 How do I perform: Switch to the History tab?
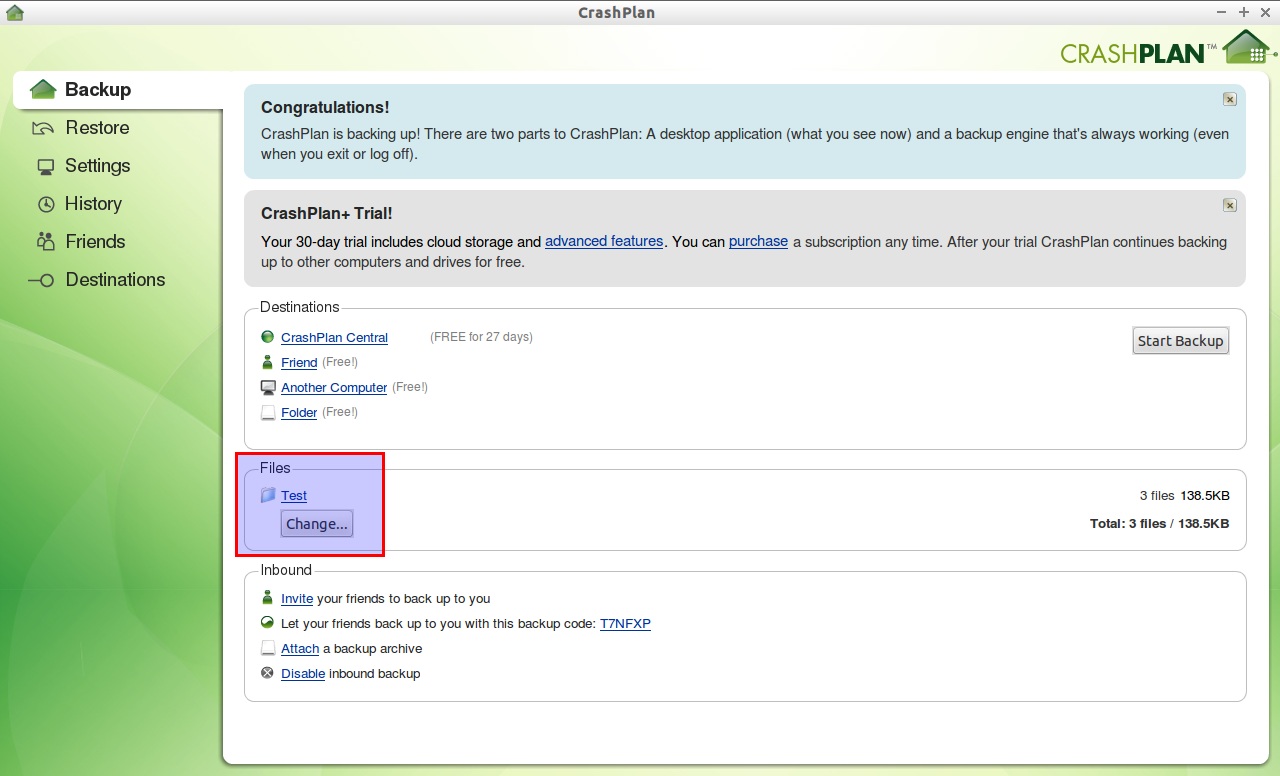click(x=93, y=204)
